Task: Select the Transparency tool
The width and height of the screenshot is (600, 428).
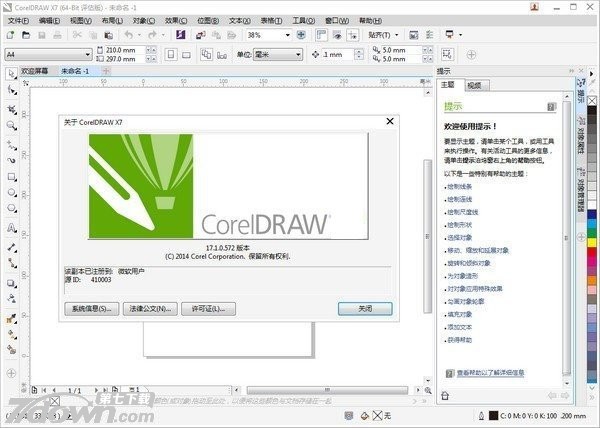Action: coord(11,299)
